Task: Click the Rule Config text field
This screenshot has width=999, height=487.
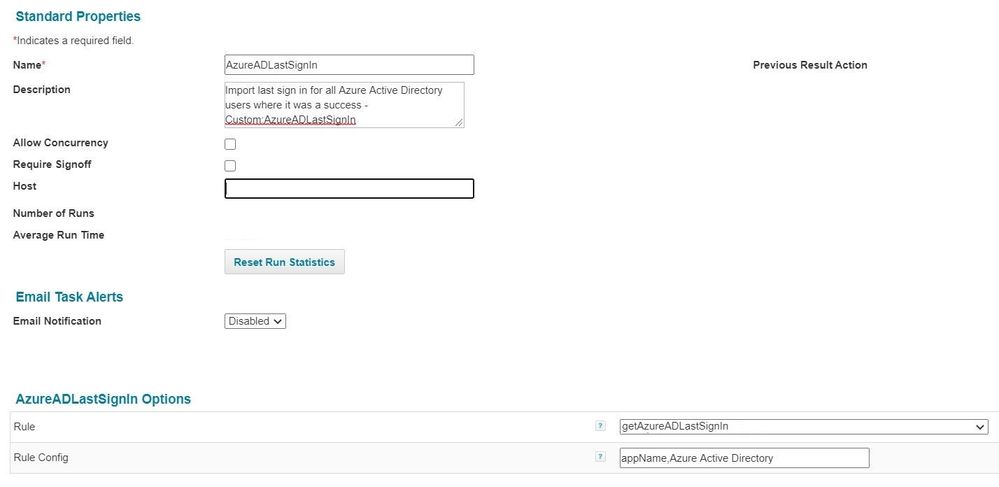Action: click(744, 458)
